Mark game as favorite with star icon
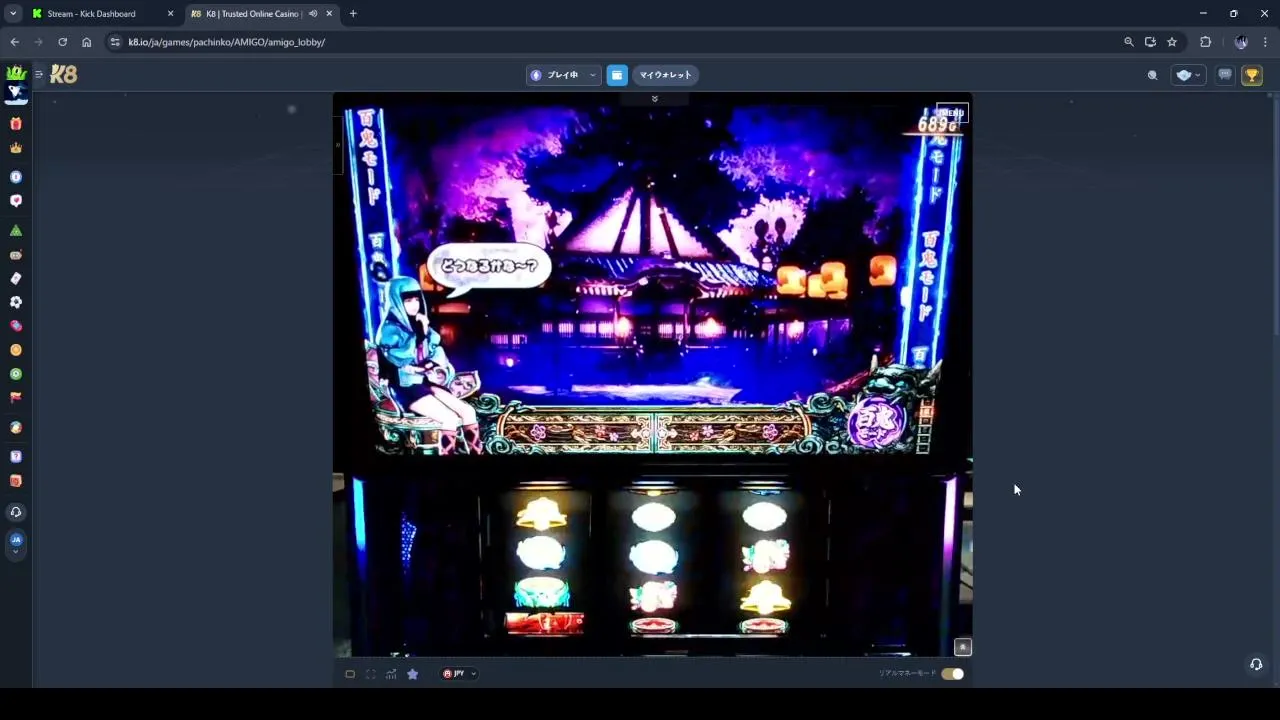The width and height of the screenshot is (1280, 720). tap(412, 674)
